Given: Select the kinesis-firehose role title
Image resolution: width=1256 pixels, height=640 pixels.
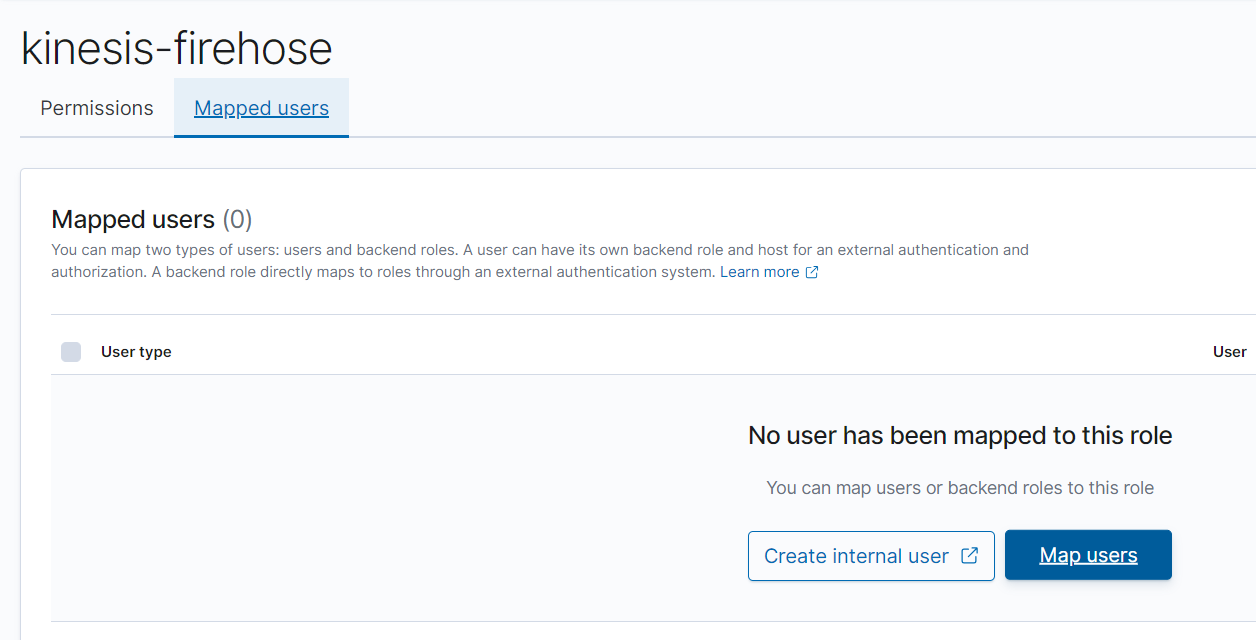Looking at the screenshot, I should pos(177,48).
